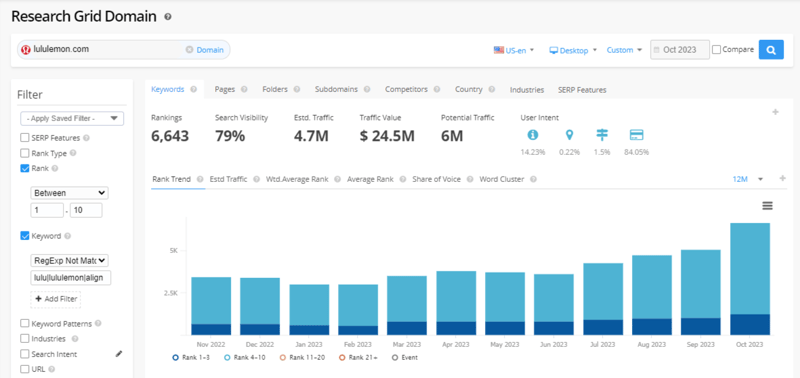Click the Domain type selector link
Image resolution: width=800 pixels, height=378 pixels.
pos(210,50)
